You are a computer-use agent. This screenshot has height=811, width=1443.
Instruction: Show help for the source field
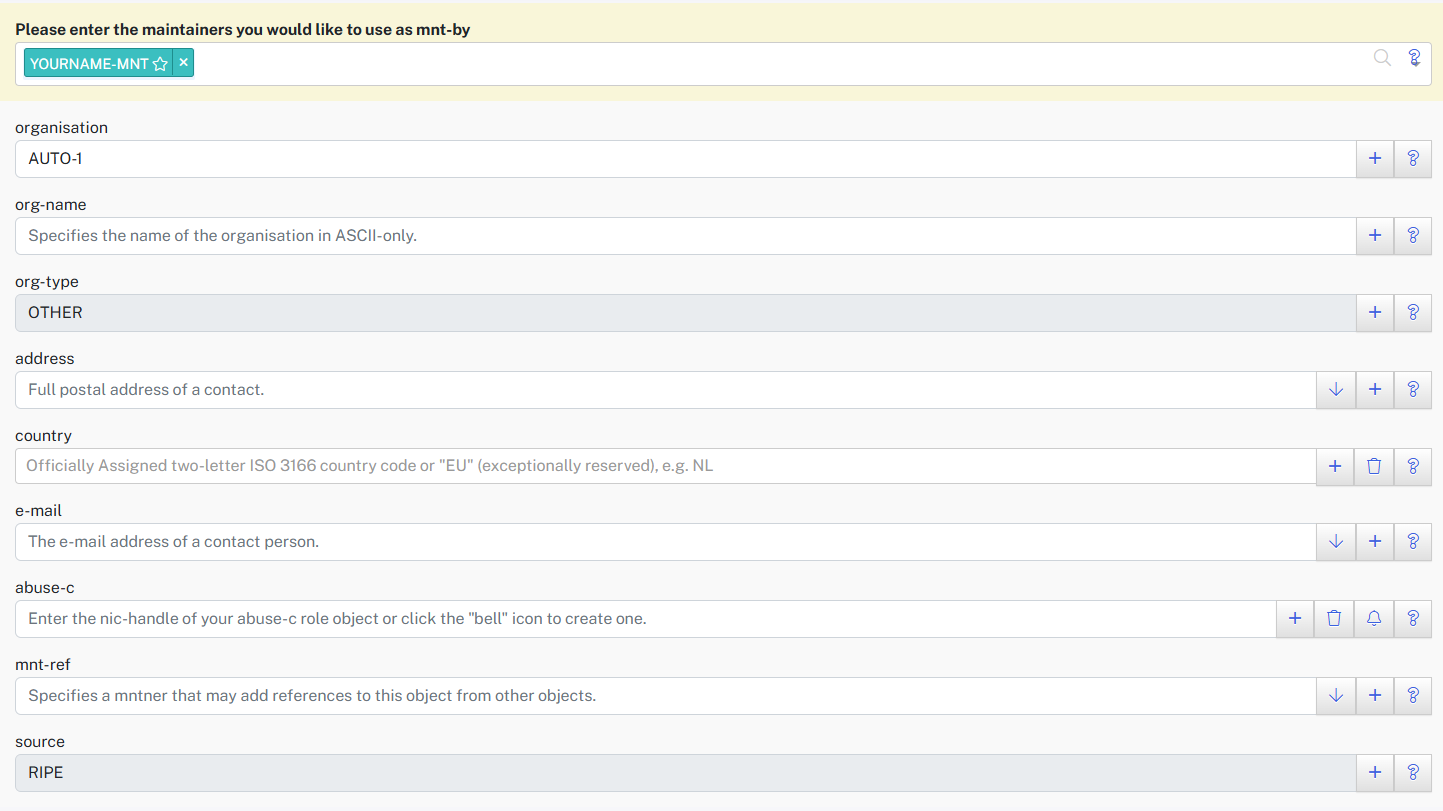[x=1413, y=773]
